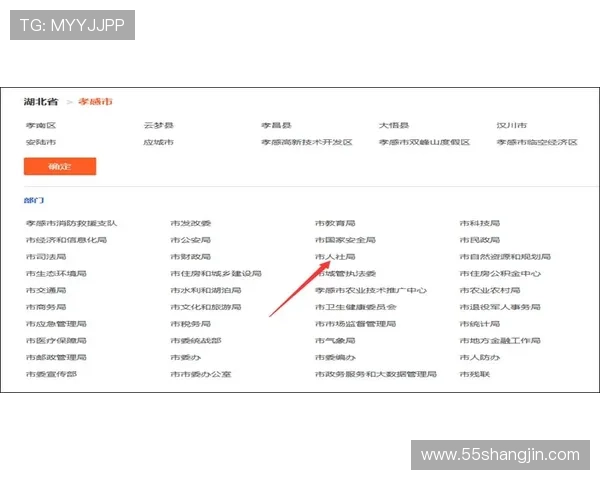Click 市生态环境局

click(x=56, y=273)
